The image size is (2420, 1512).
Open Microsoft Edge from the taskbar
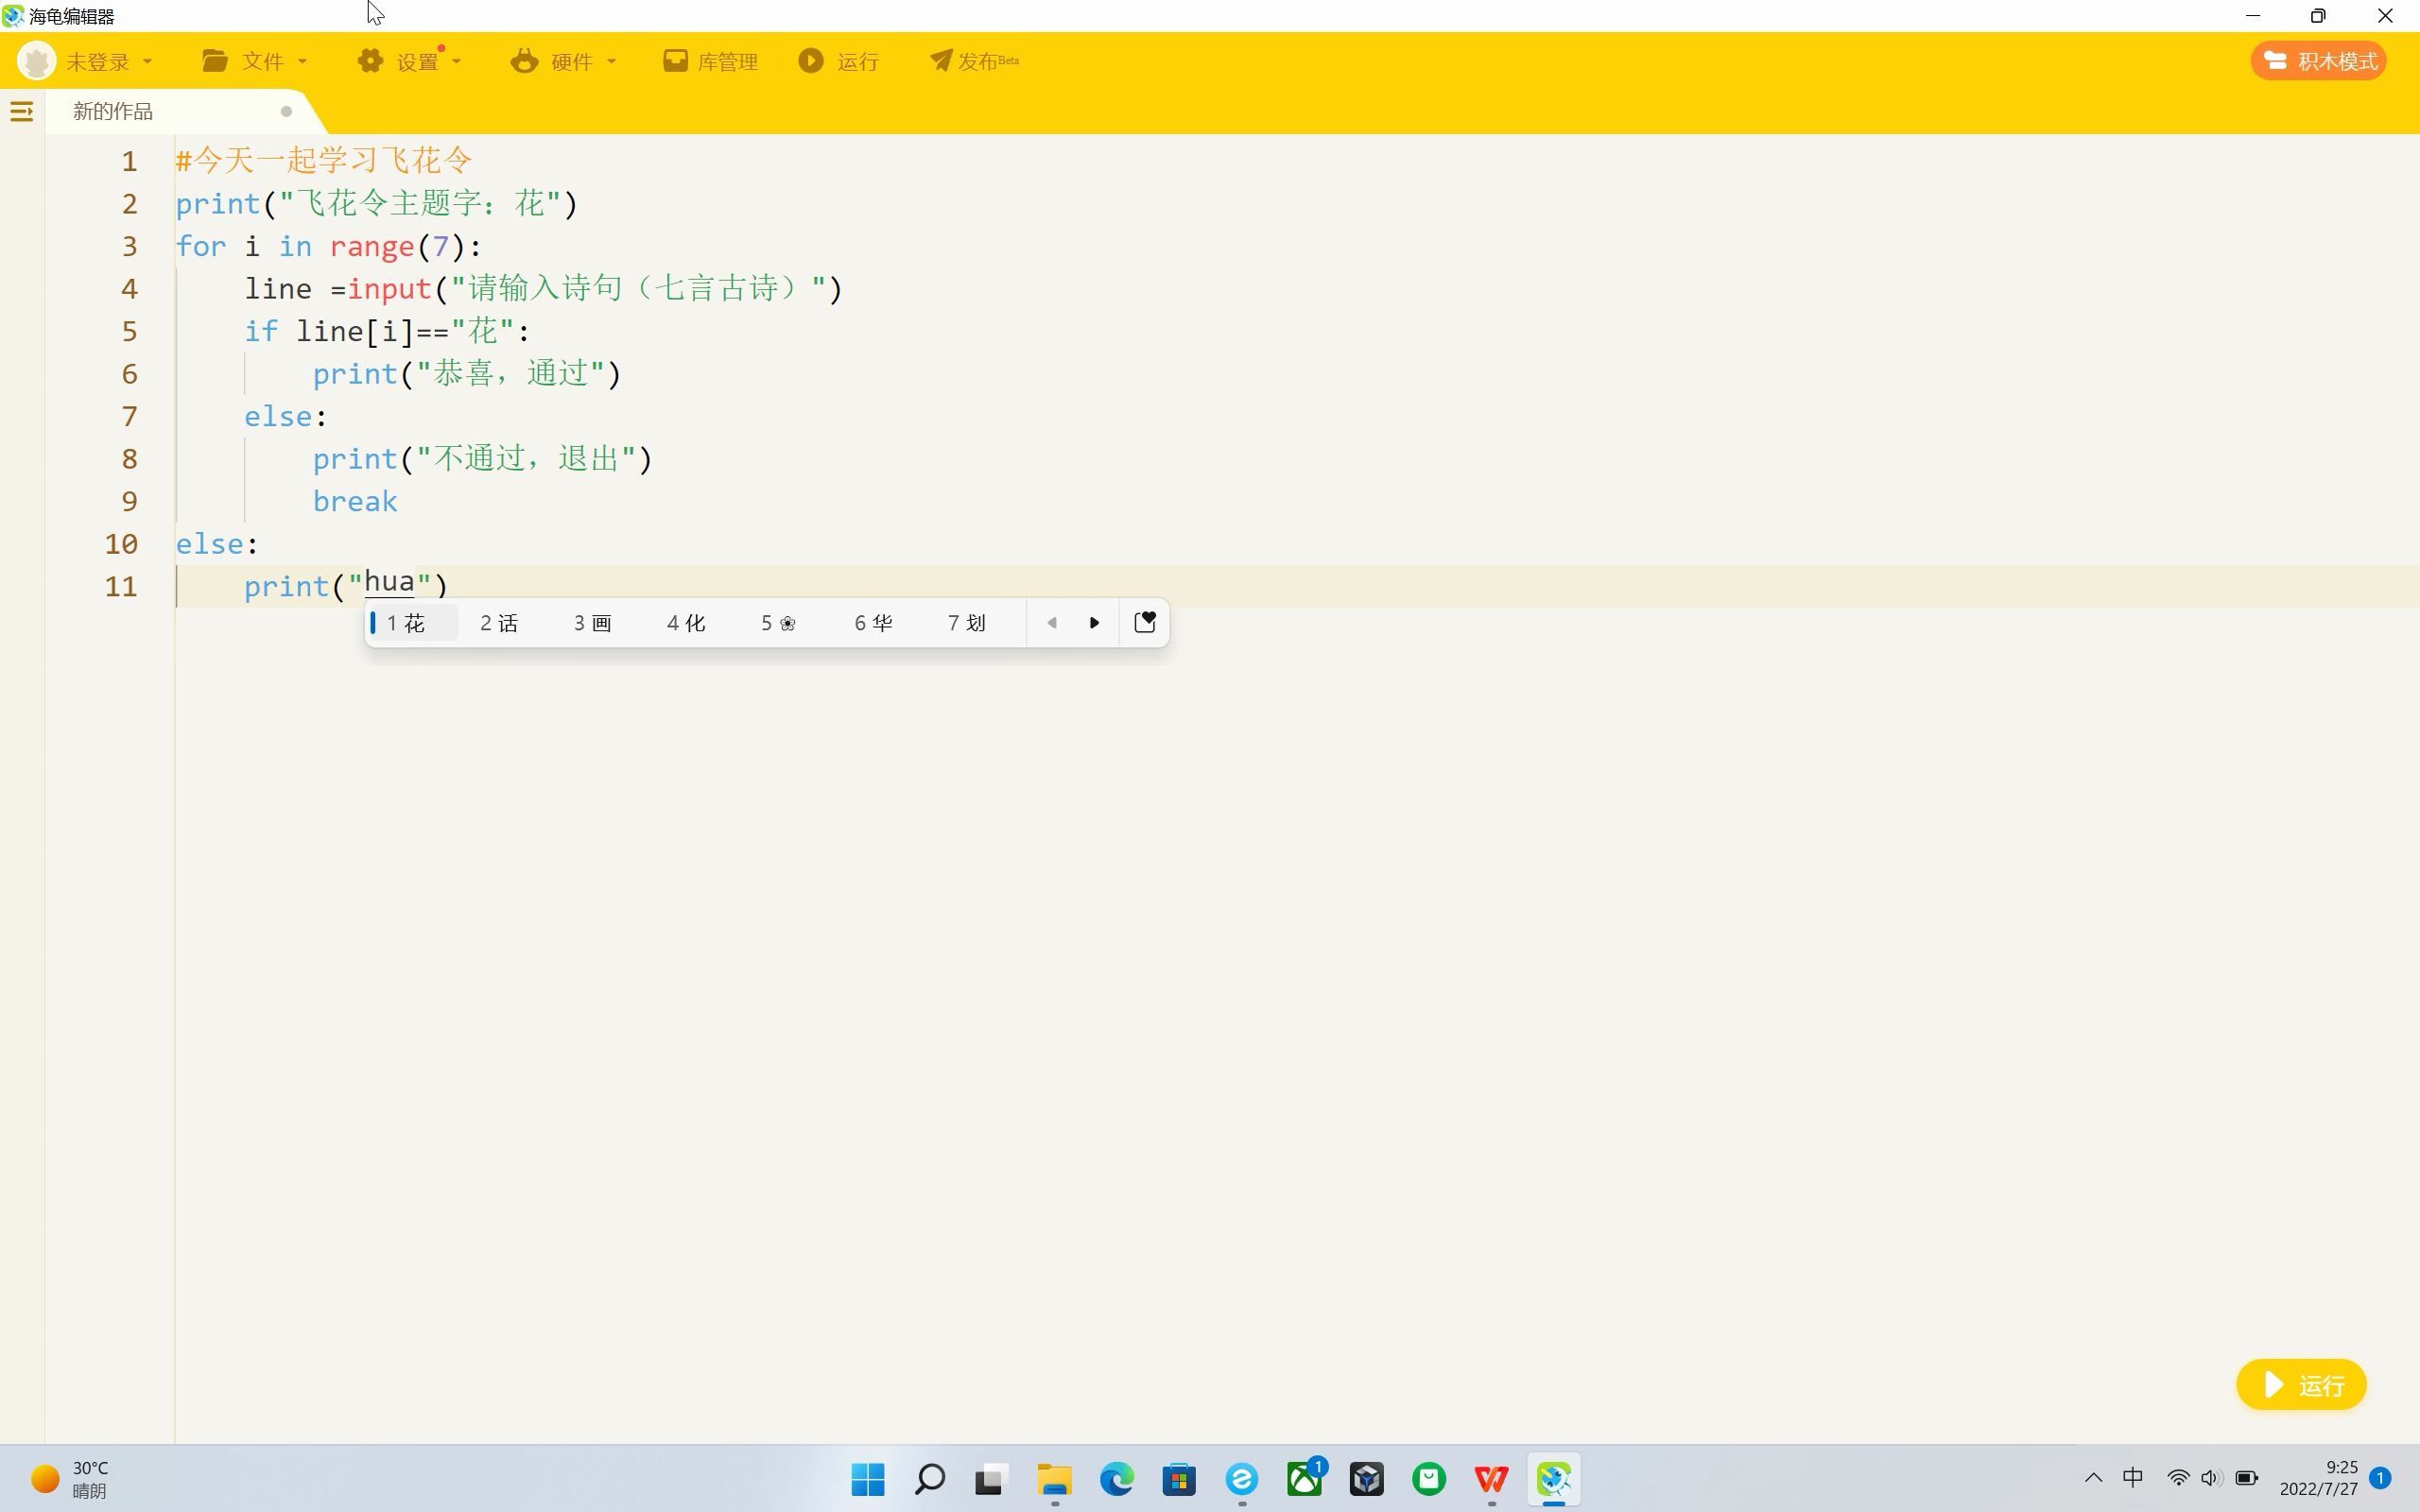pos(1117,1479)
